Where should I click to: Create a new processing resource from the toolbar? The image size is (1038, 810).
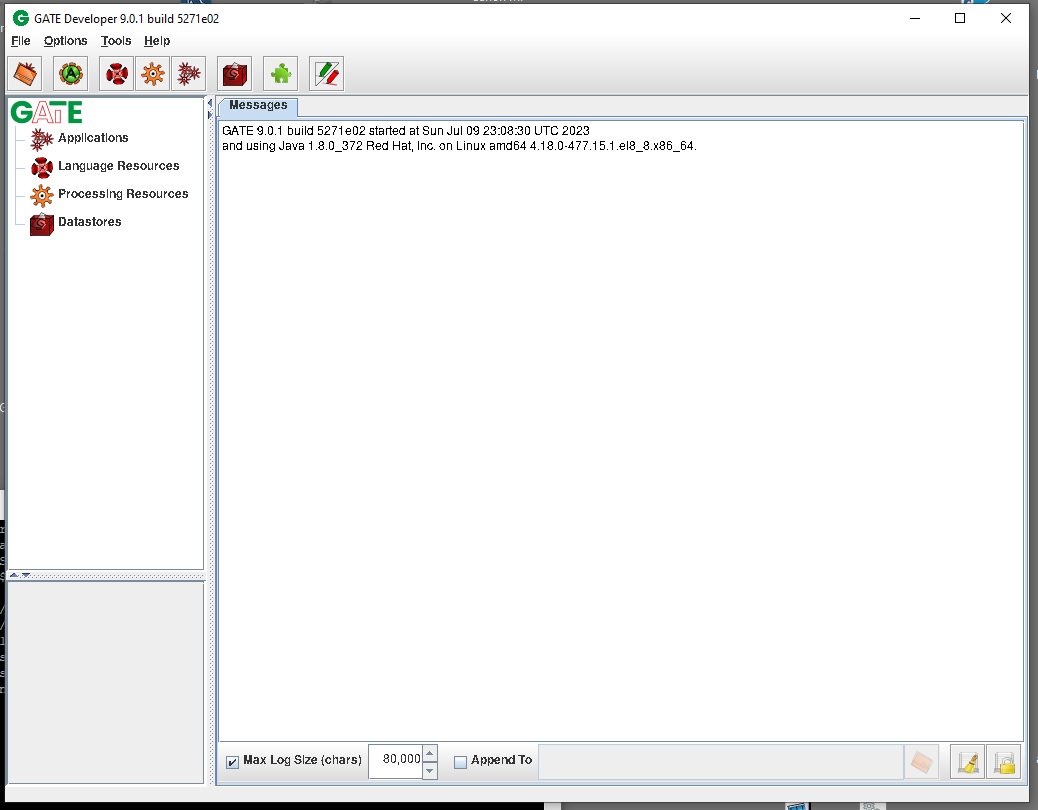pos(152,73)
